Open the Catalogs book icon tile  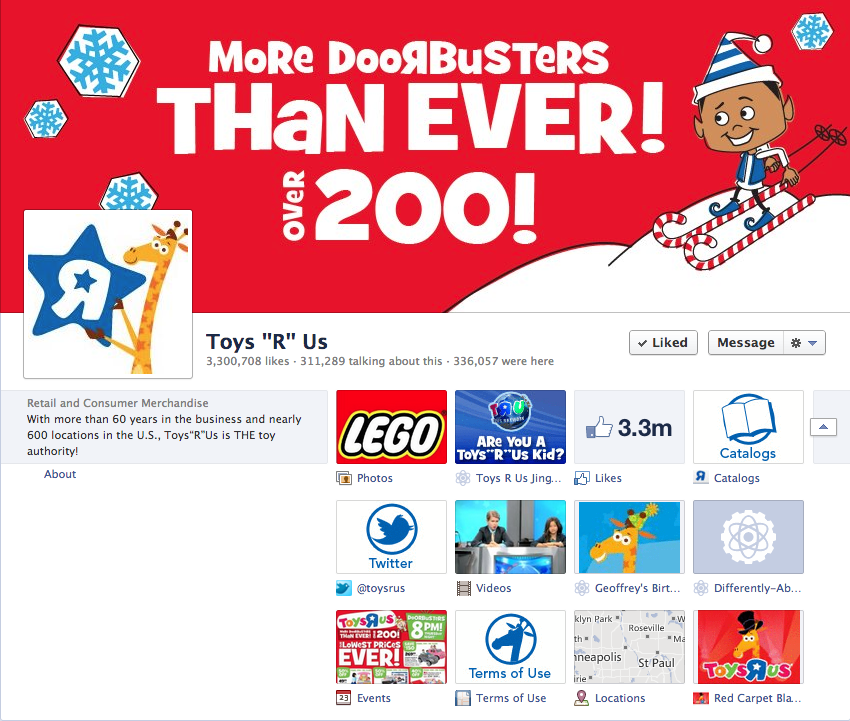point(748,427)
